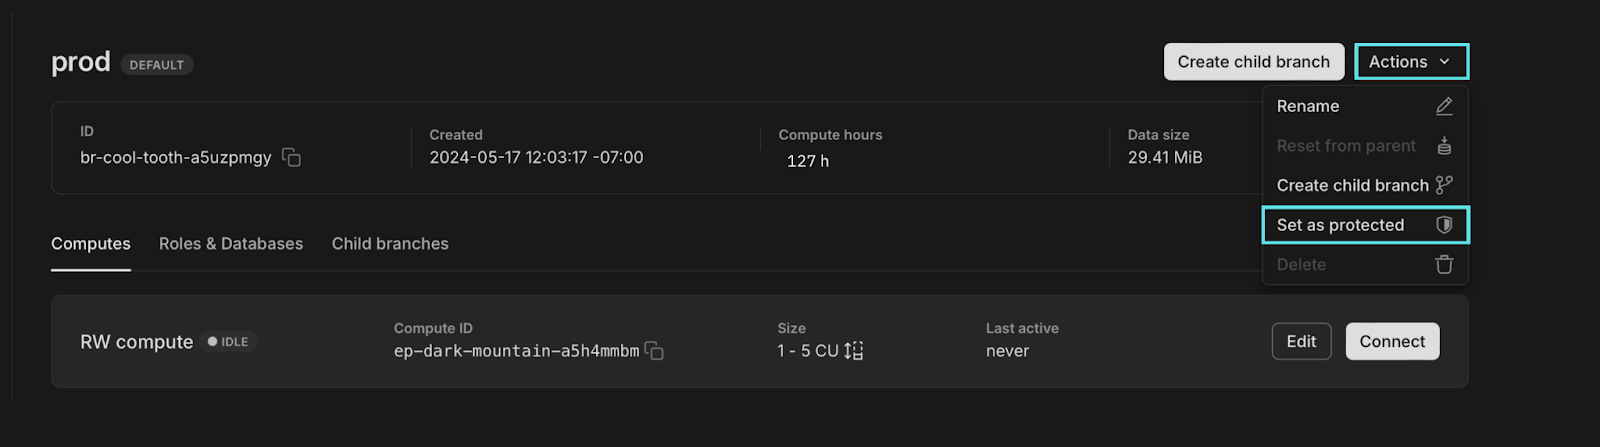Click the branch icon in Create child branch menu entry

[x=1444, y=185]
